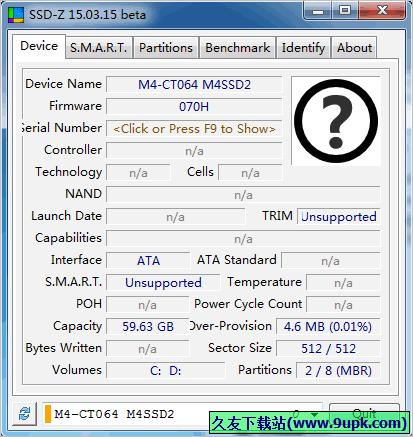Click the Technology n/a field
The width and height of the screenshot is (413, 437).
click(138, 173)
